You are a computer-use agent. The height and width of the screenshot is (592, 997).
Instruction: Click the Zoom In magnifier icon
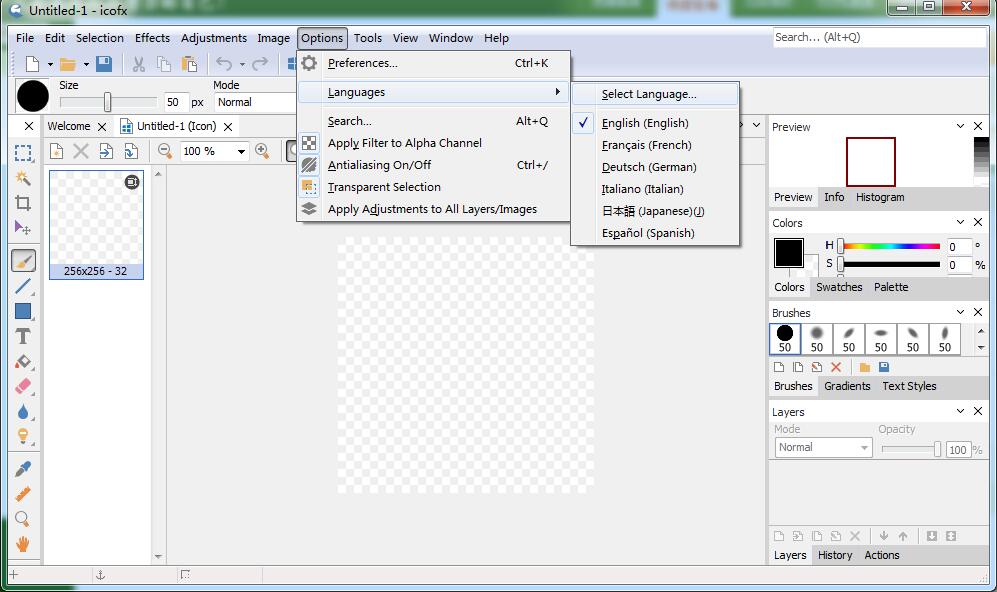262,151
